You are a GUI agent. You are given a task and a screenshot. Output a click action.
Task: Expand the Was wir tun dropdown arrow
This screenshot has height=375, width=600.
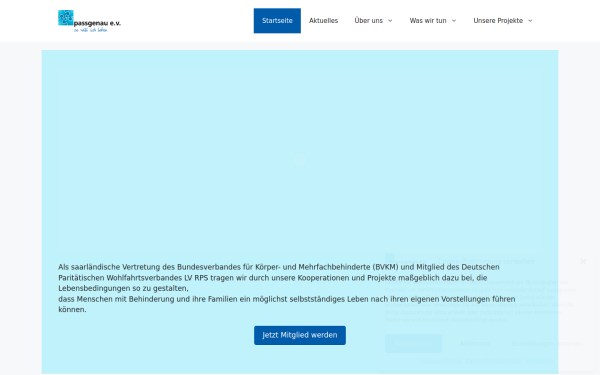(454, 21)
